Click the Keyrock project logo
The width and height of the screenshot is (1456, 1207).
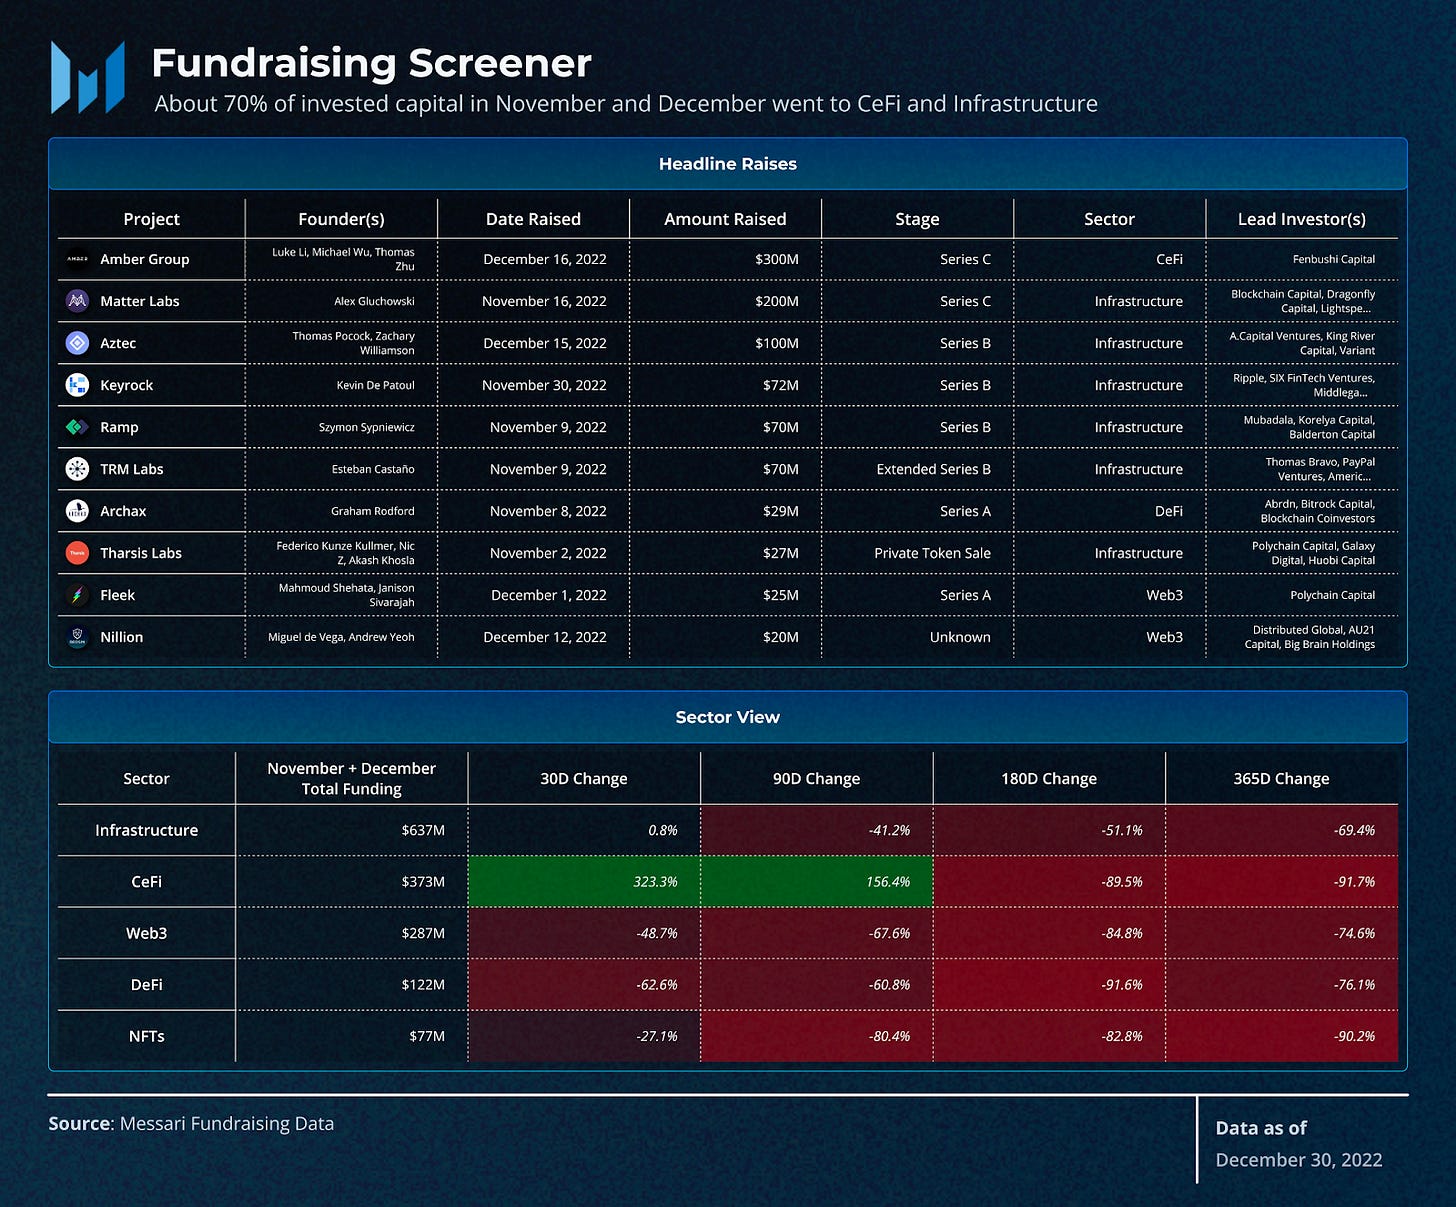tap(77, 385)
